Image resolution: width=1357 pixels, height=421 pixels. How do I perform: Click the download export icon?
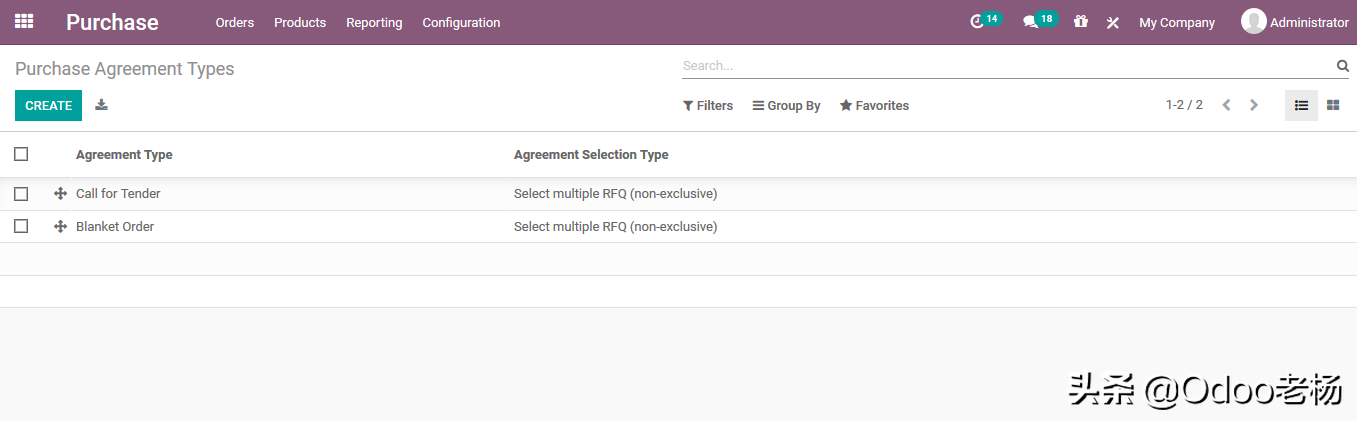click(x=101, y=105)
